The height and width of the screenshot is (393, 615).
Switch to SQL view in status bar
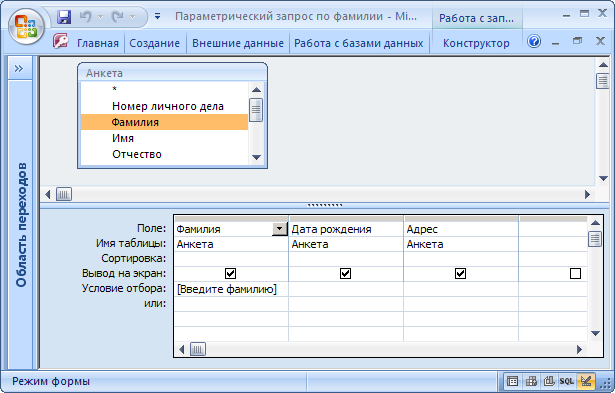[x=567, y=381]
